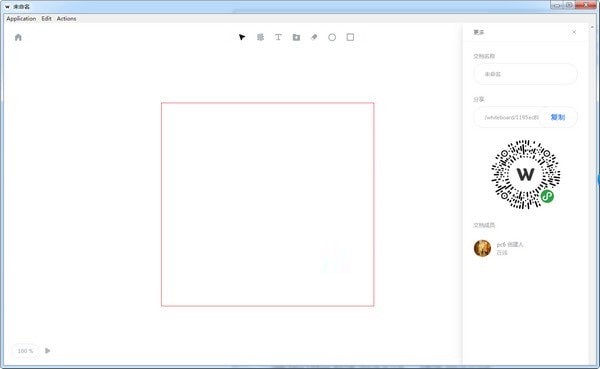Click the play triangle beside zoom
Screen dimensions: 600x369
coord(47,351)
